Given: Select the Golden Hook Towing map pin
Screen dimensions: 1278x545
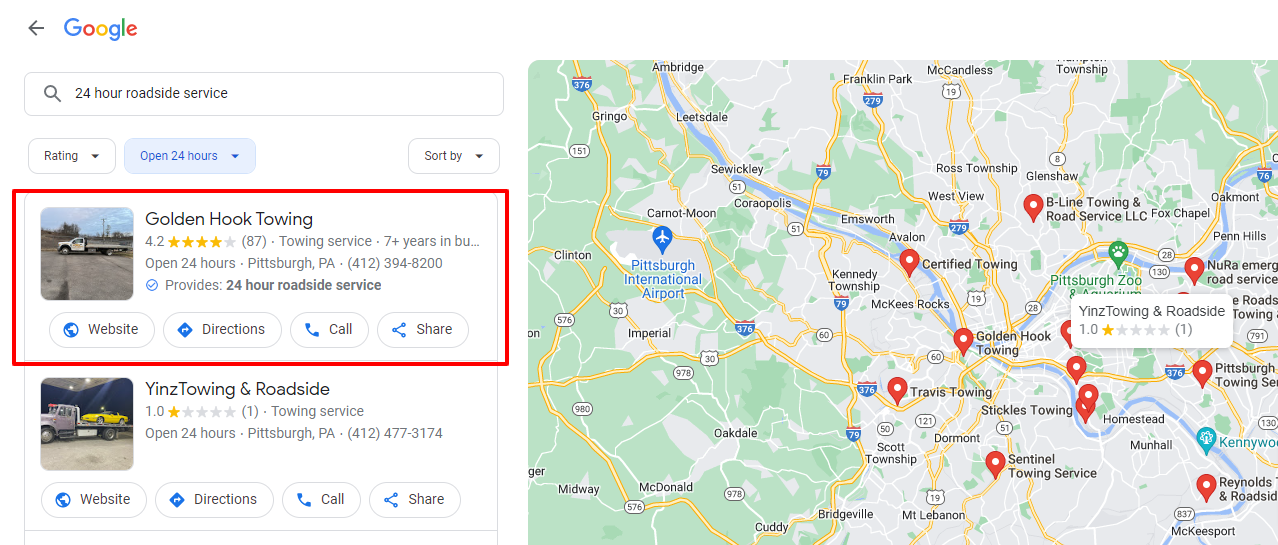Looking at the screenshot, I should tap(963, 340).
